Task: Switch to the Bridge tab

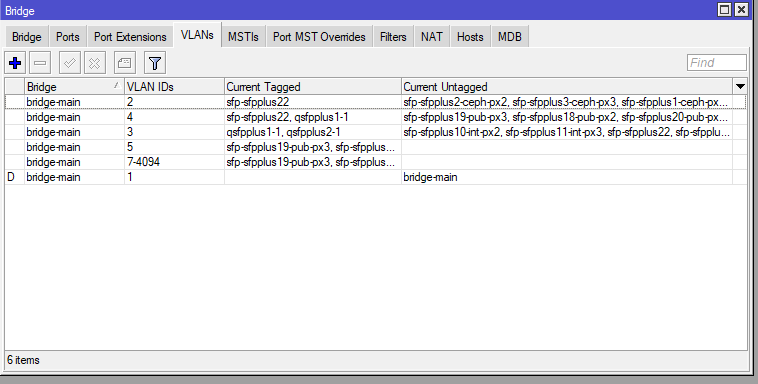Action: pyautogui.click(x=27, y=37)
